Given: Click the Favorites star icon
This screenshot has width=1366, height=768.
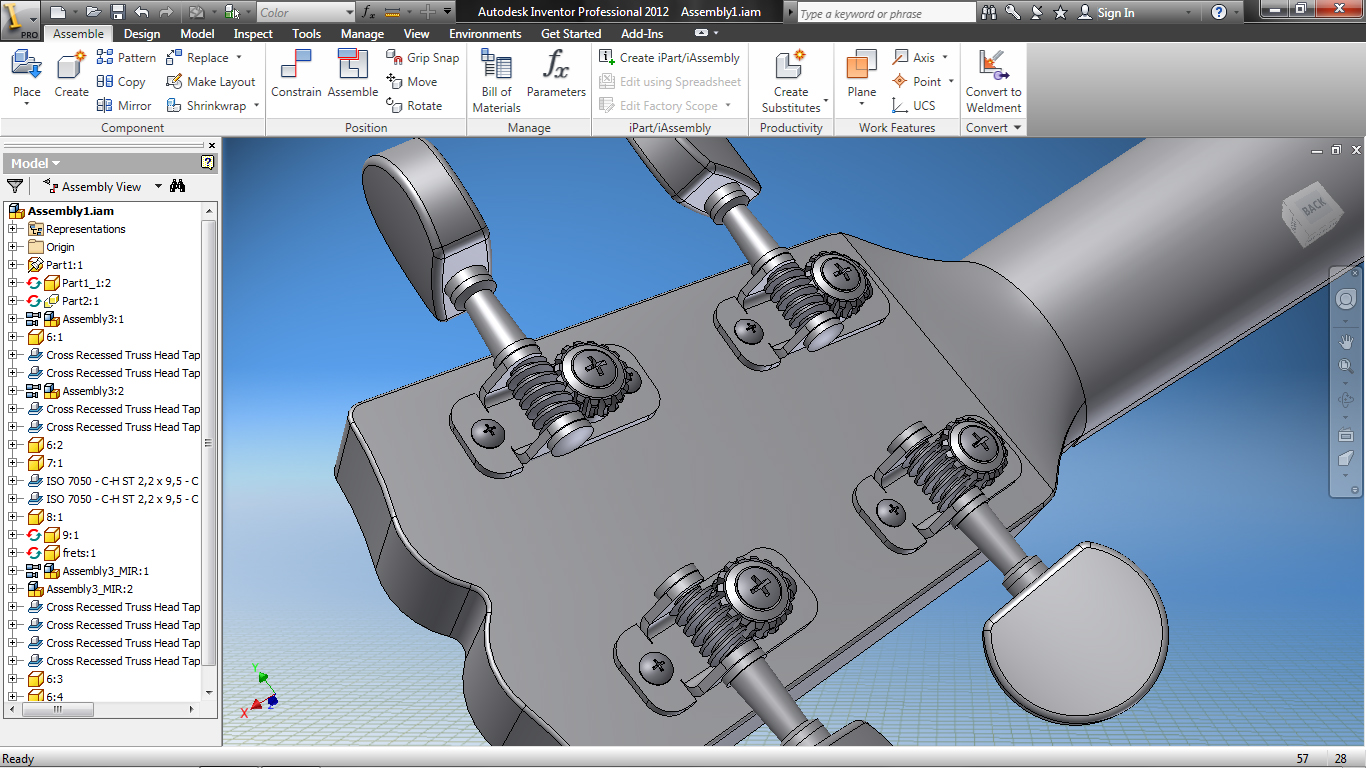Looking at the screenshot, I should click(x=1060, y=13).
